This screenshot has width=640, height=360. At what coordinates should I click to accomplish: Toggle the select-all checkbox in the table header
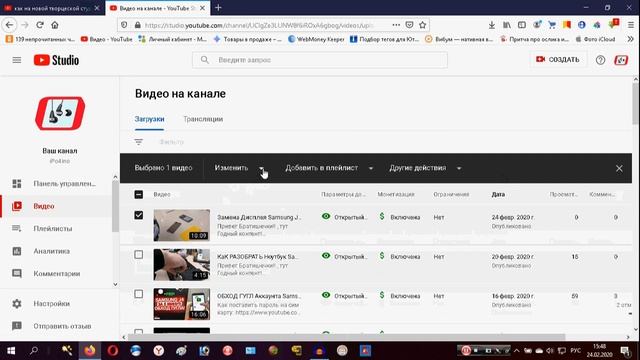click(139, 194)
